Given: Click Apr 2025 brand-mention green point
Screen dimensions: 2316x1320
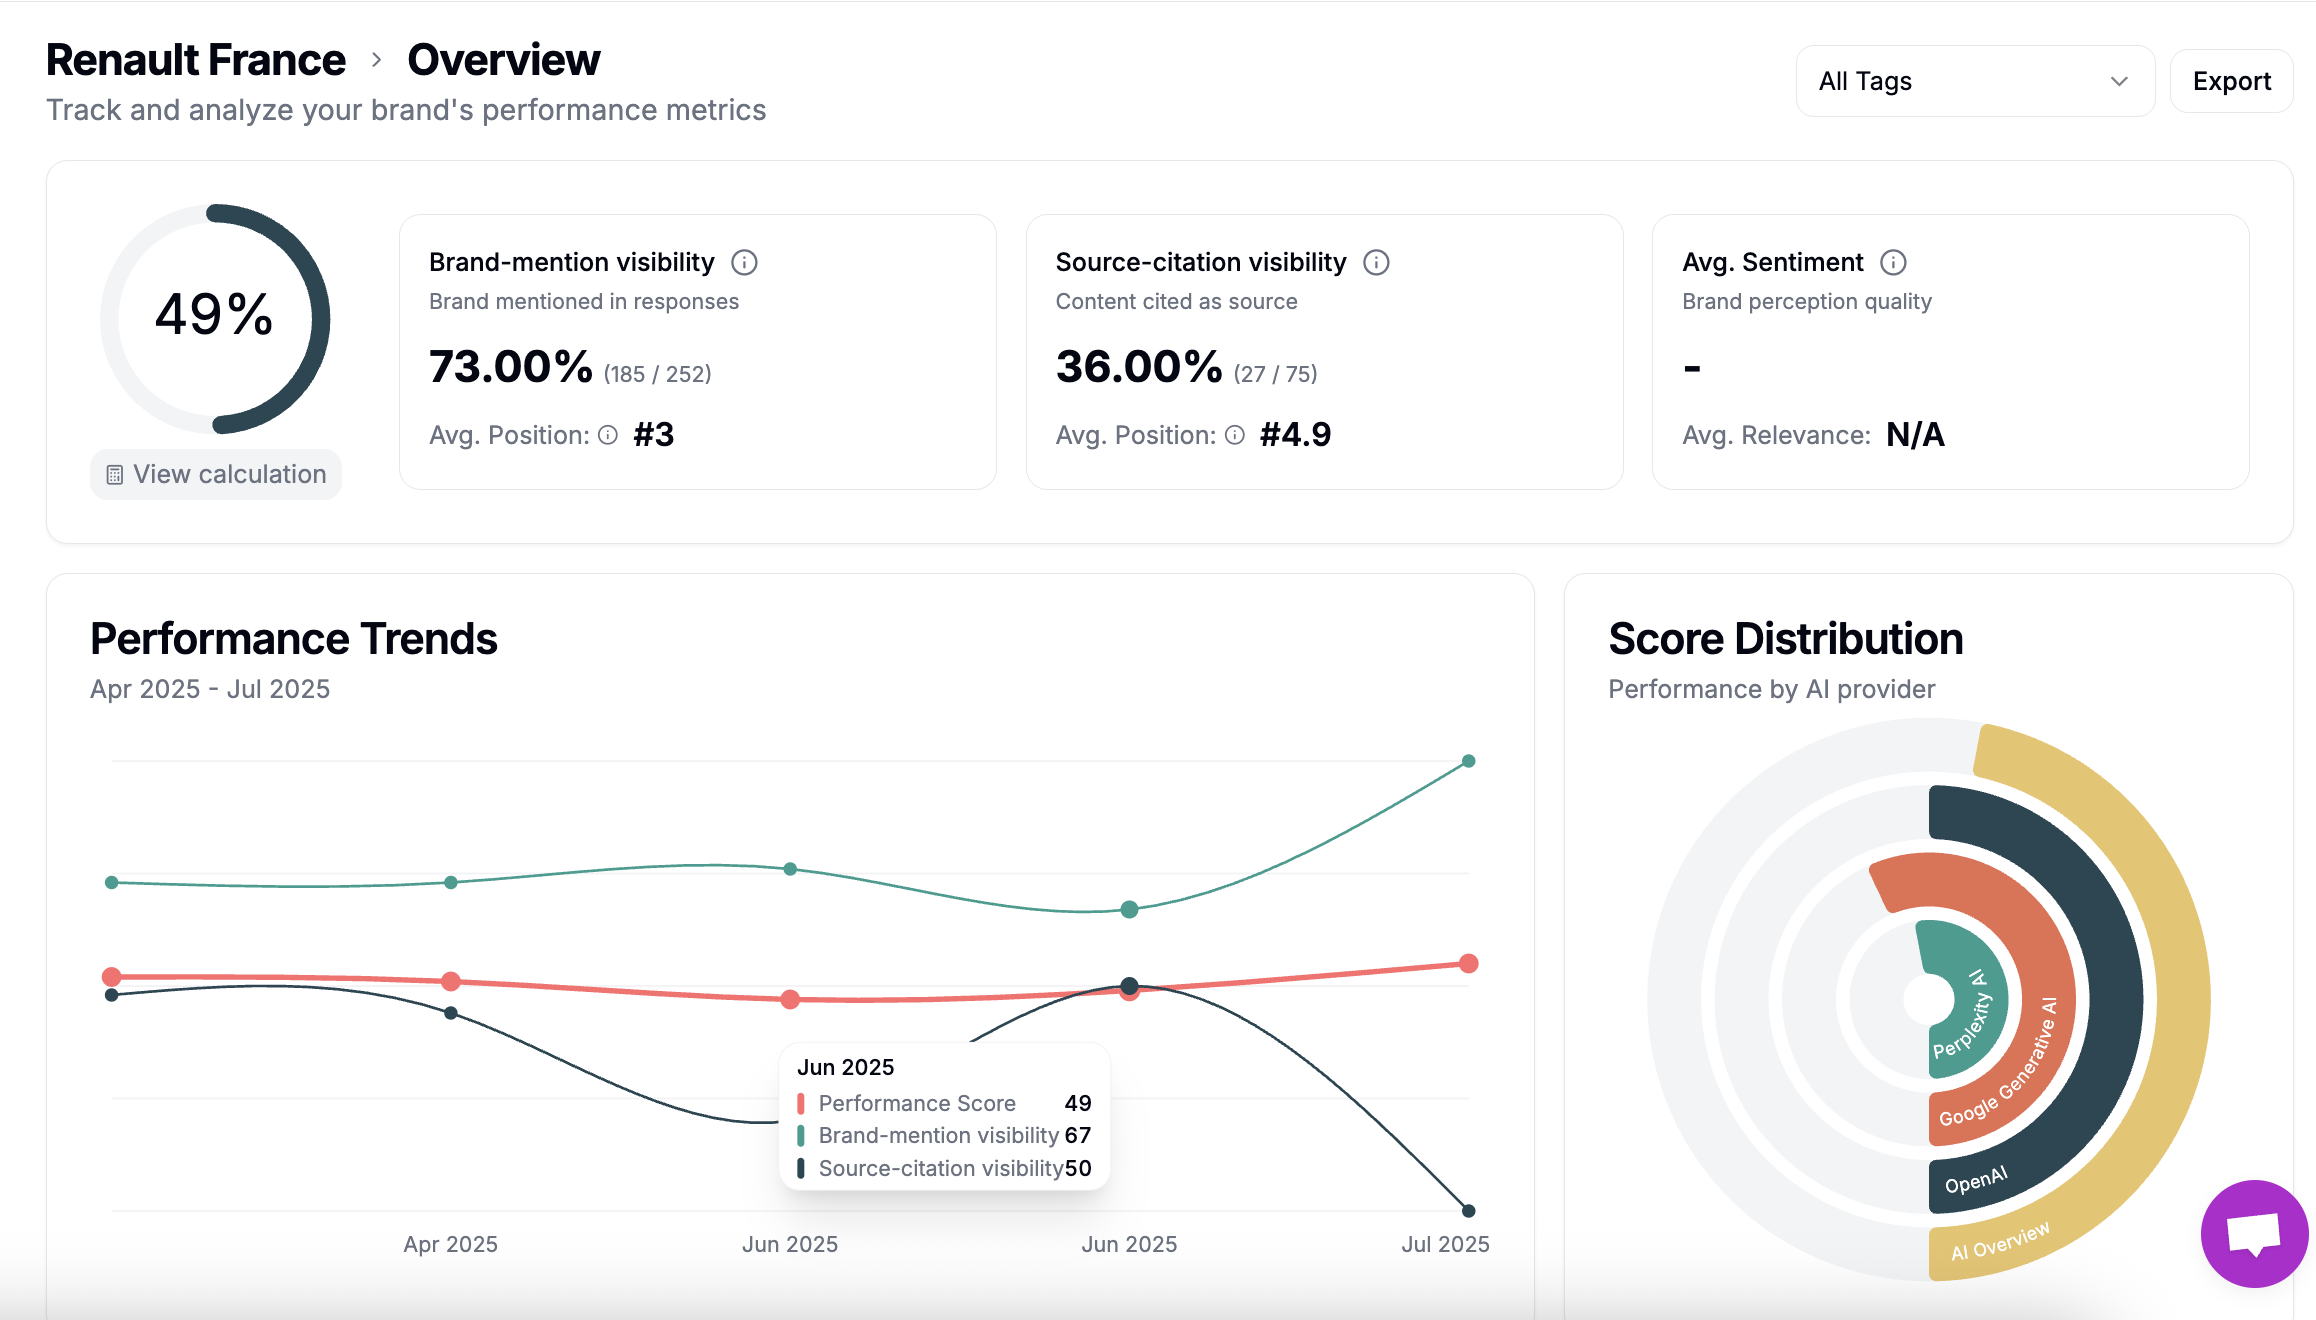Looking at the screenshot, I should pos(451,882).
